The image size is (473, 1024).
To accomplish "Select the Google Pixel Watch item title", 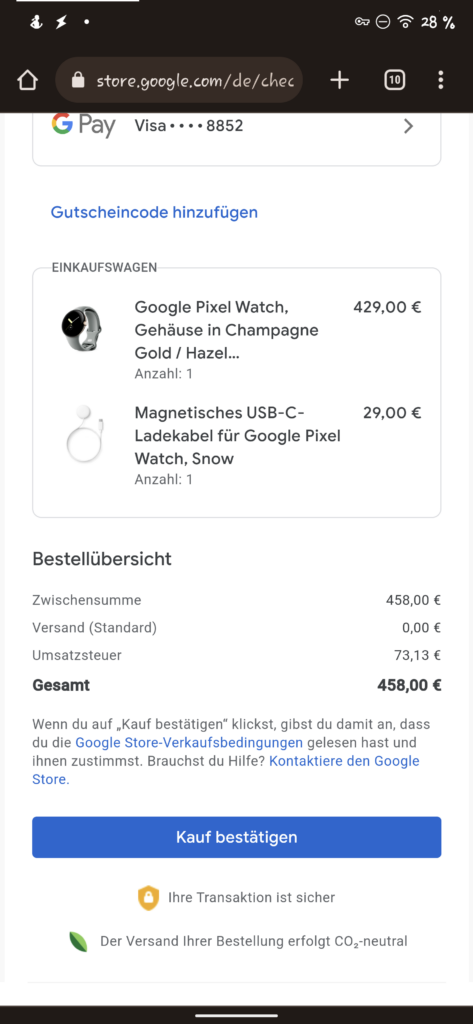I will [227, 330].
